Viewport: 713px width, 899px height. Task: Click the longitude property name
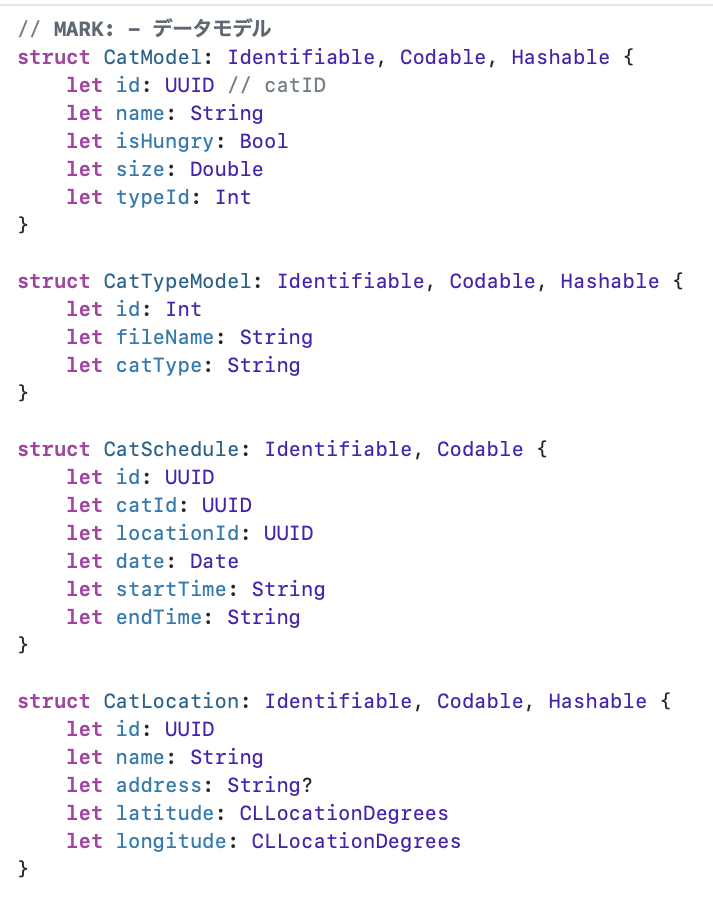point(171,842)
